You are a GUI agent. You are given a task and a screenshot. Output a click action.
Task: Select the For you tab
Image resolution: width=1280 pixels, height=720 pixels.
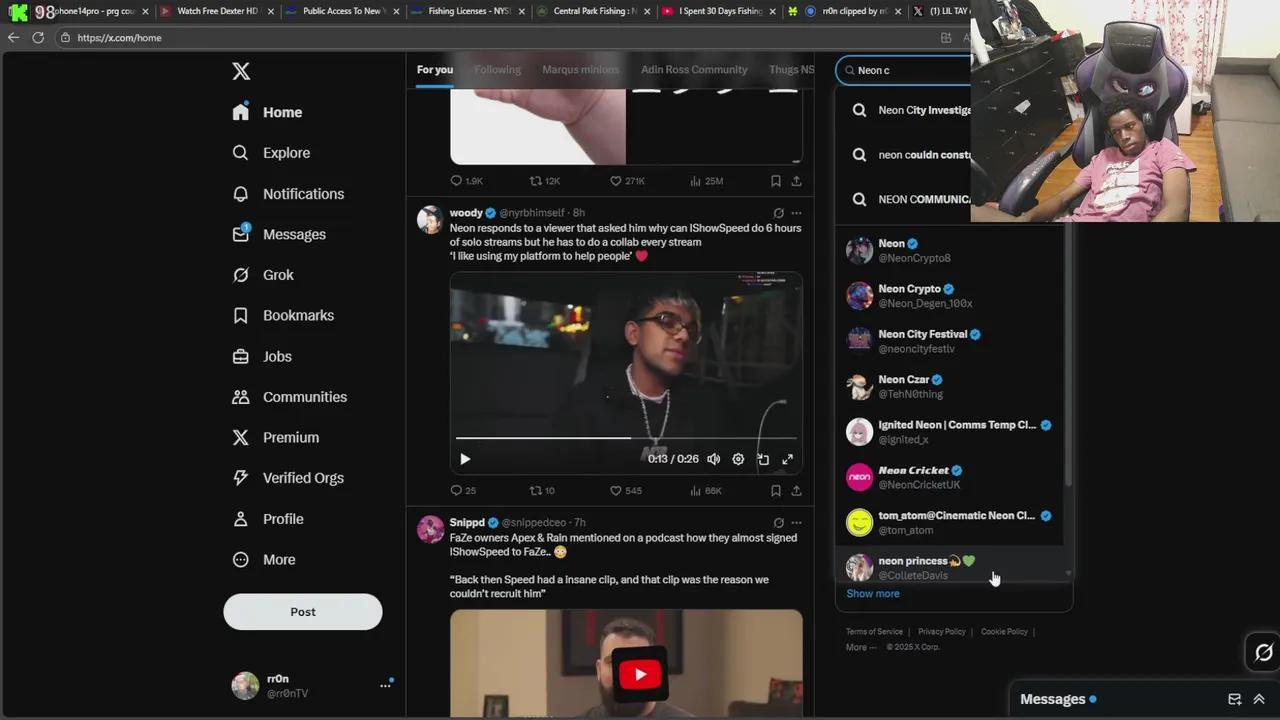tap(435, 70)
